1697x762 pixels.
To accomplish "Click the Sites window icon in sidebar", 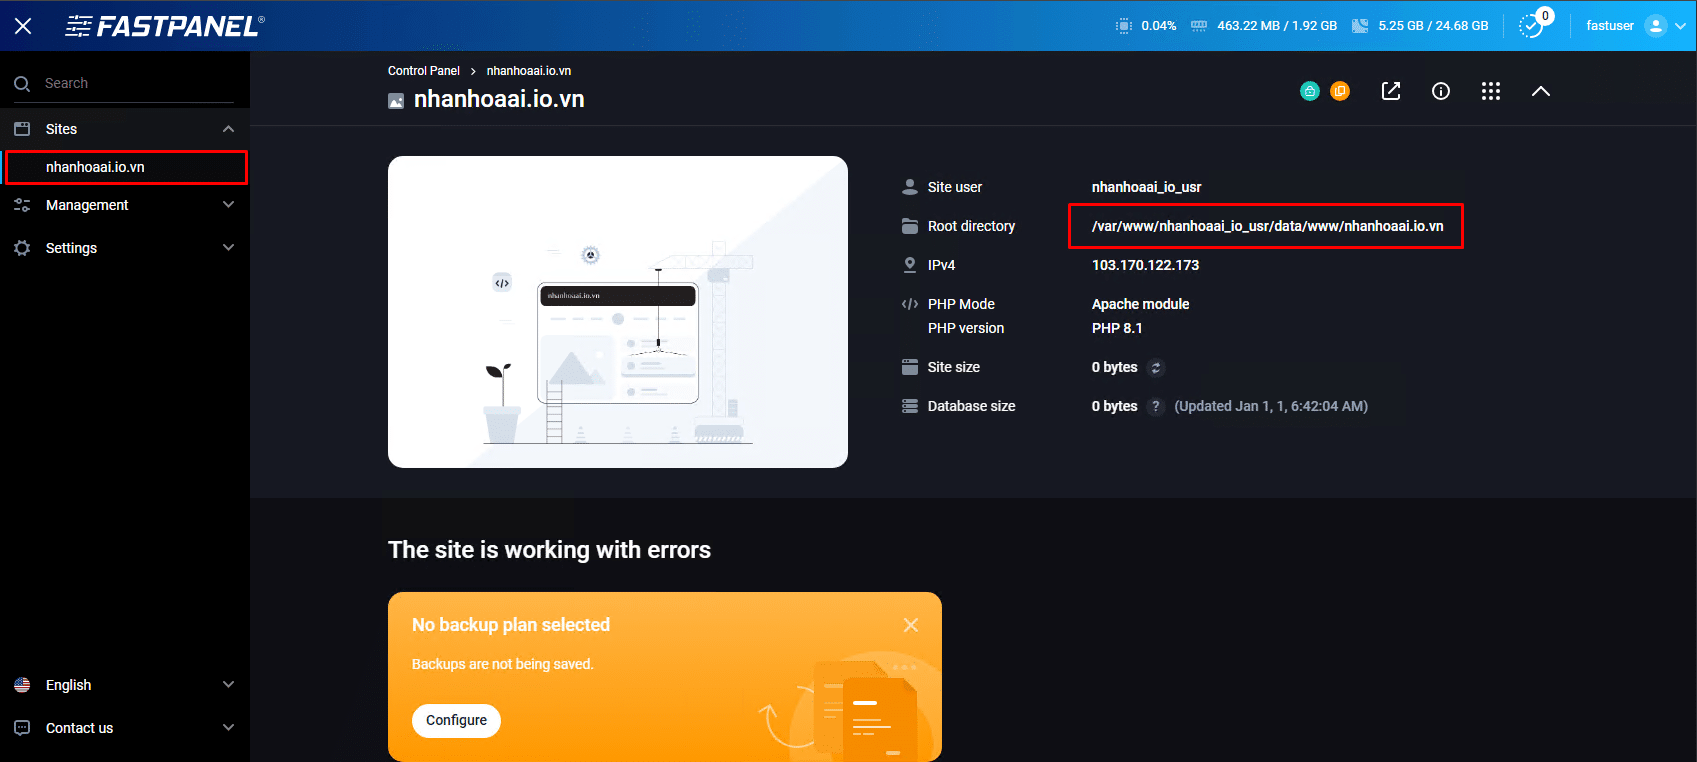I will pyautogui.click(x=22, y=129).
